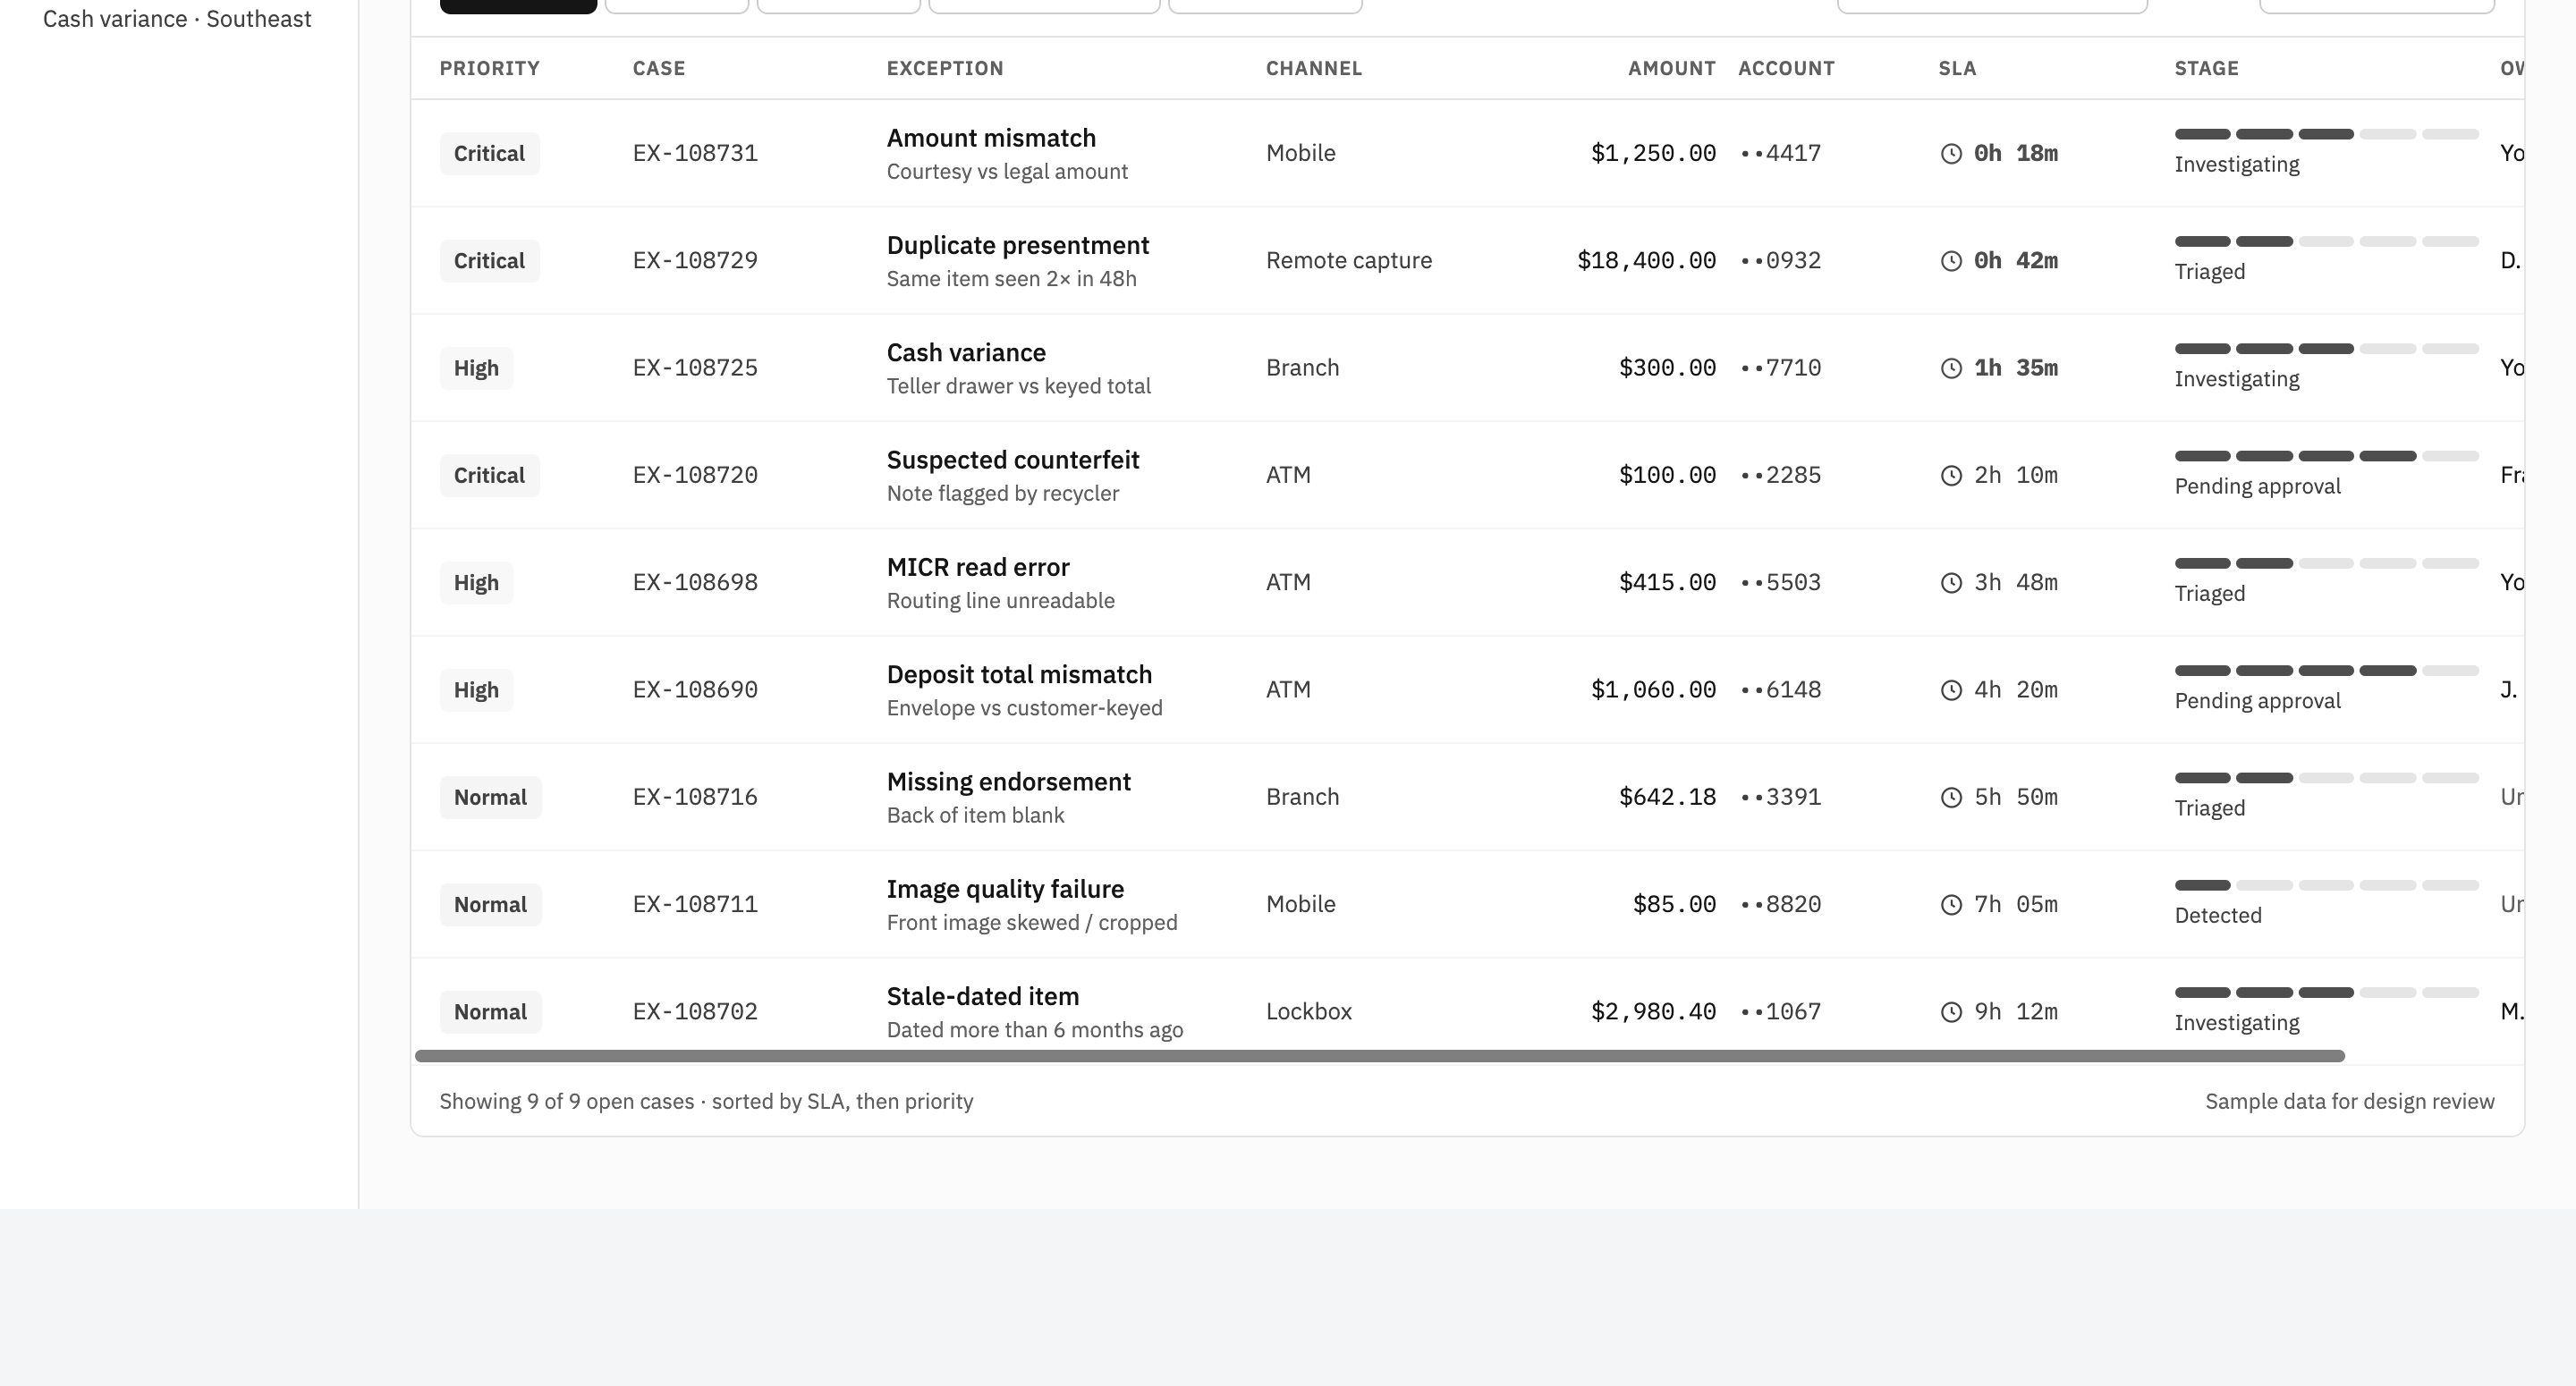Image resolution: width=2576 pixels, height=1386 pixels.
Task: Click the clock icon beside 2h 10m
Action: pyautogui.click(x=1951, y=475)
